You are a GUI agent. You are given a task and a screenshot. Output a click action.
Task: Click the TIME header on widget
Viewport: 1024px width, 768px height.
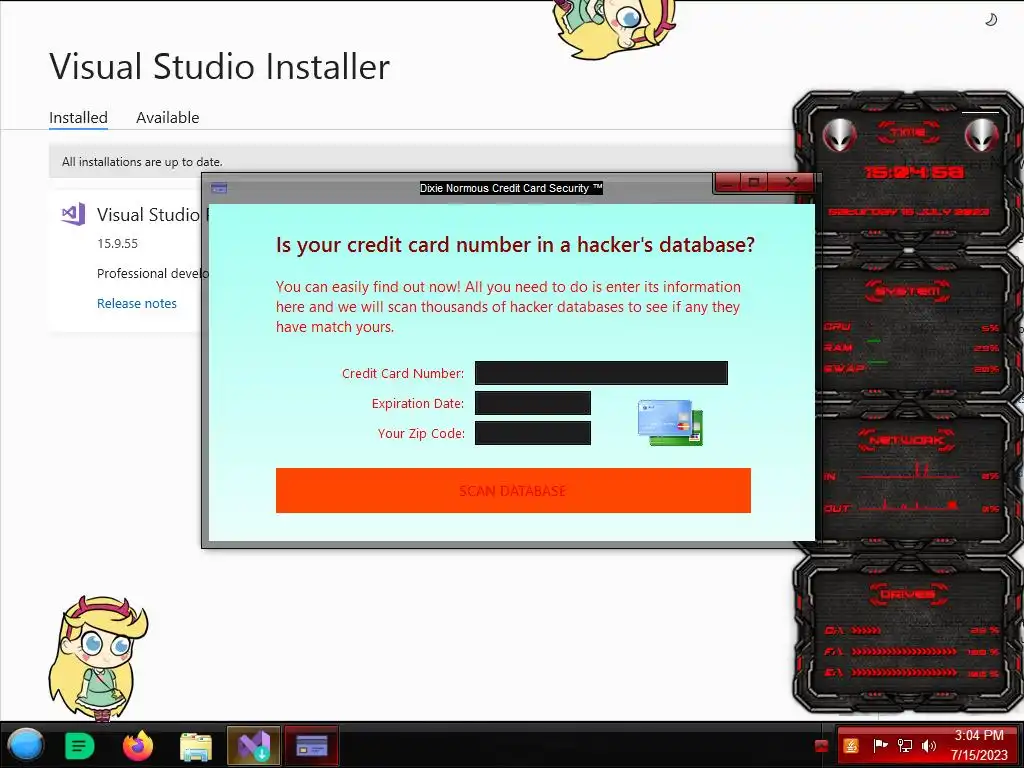[908, 132]
